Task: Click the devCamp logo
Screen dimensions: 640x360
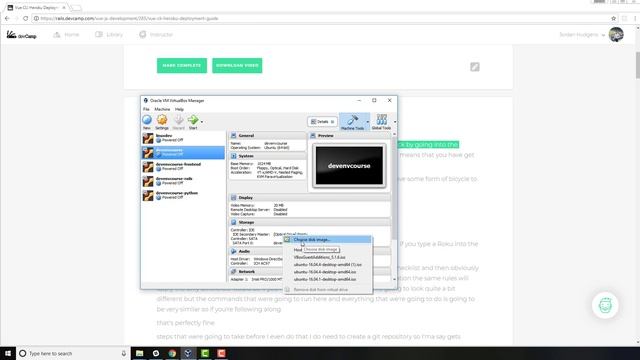Action: point(22,35)
